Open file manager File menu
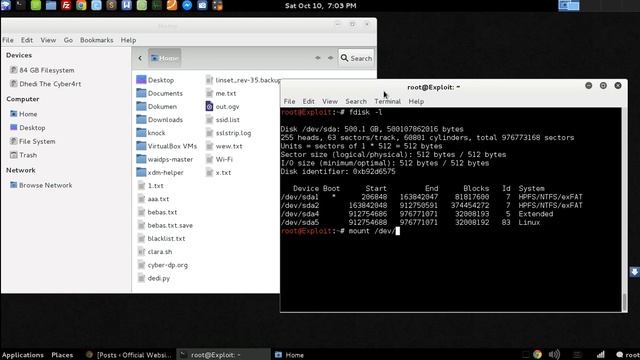Image resolution: width=640 pixels, height=360 pixels. [x=8, y=40]
